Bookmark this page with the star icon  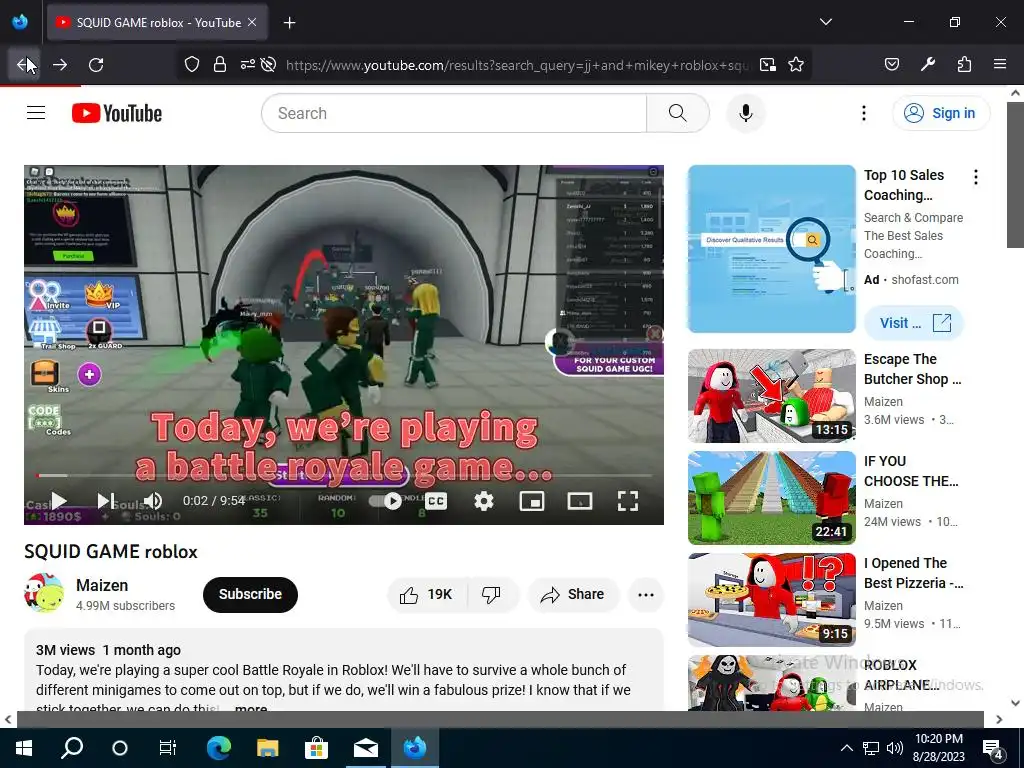click(x=795, y=65)
